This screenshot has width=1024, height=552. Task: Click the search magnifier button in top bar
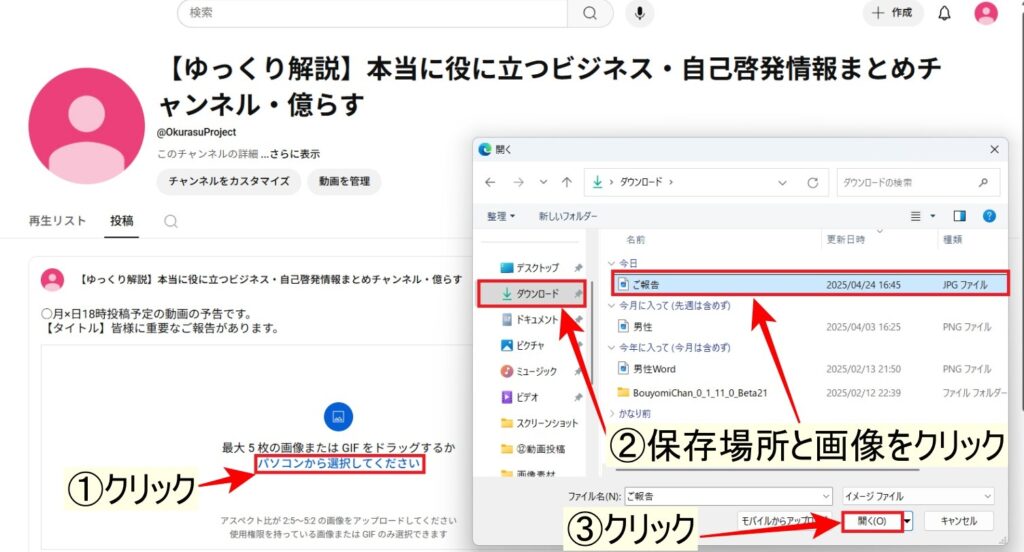(x=590, y=13)
